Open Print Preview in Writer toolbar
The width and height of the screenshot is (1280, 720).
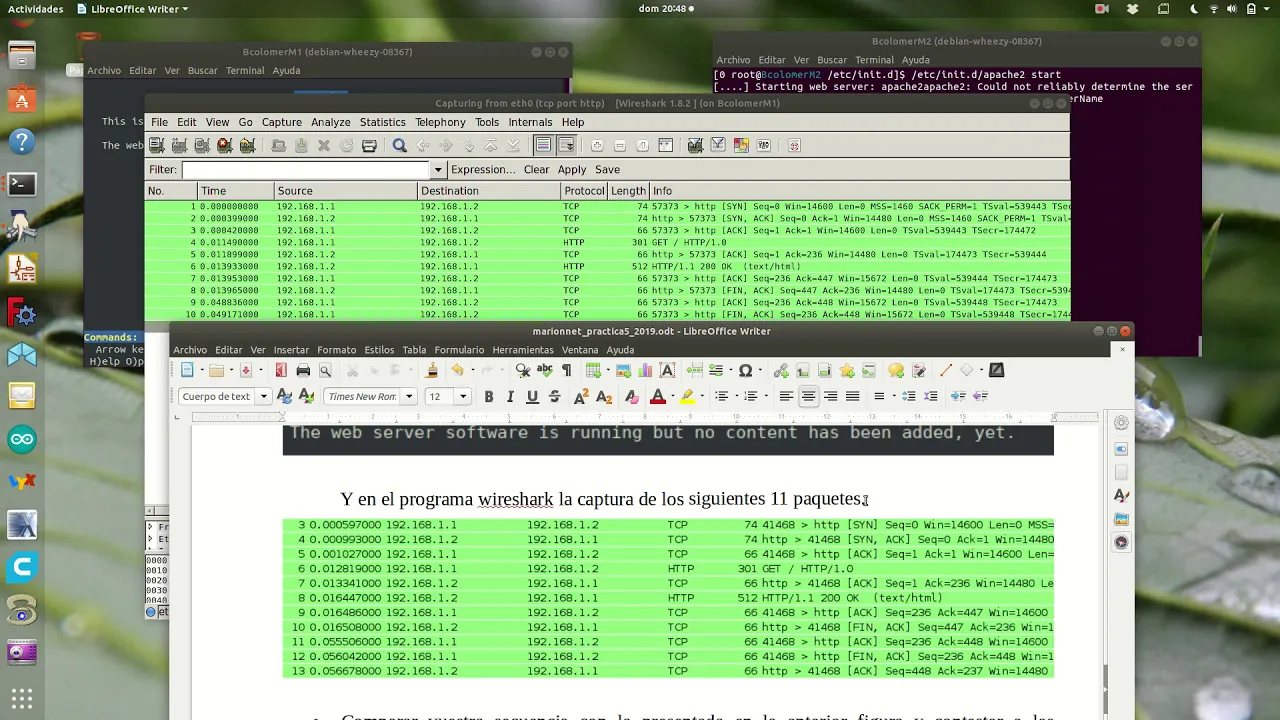click(325, 370)
